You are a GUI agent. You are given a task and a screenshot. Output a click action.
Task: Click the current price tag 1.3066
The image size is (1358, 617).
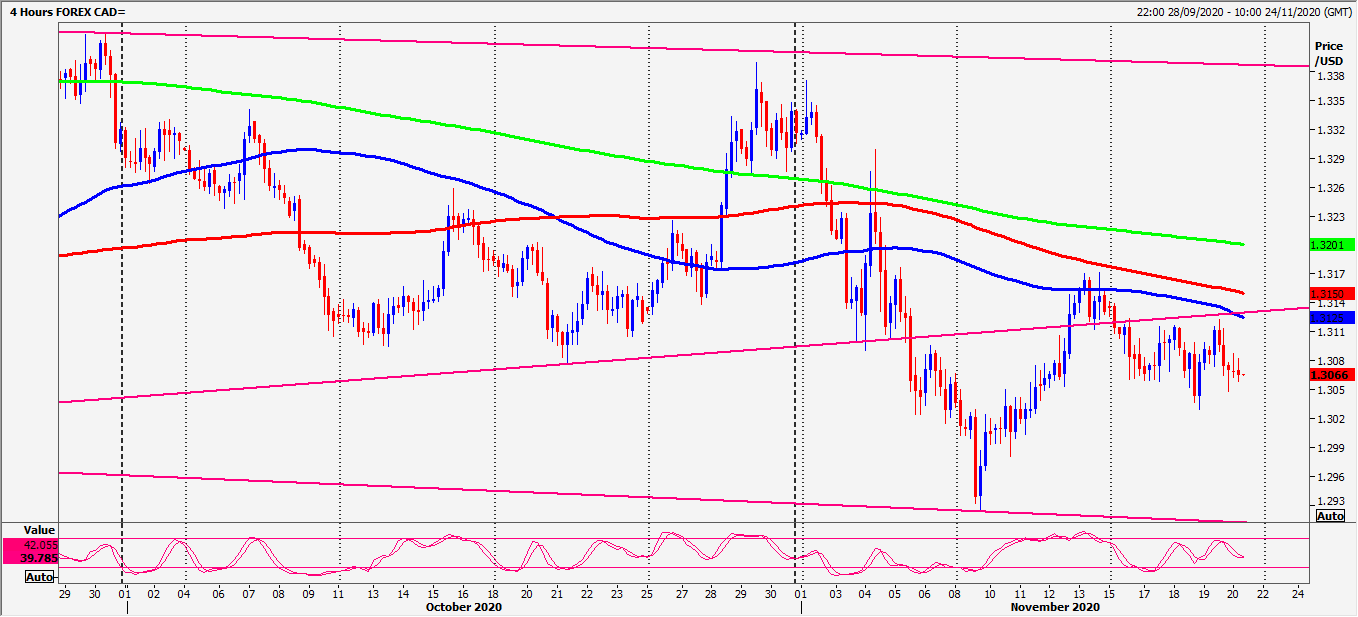pos(1331,375)
